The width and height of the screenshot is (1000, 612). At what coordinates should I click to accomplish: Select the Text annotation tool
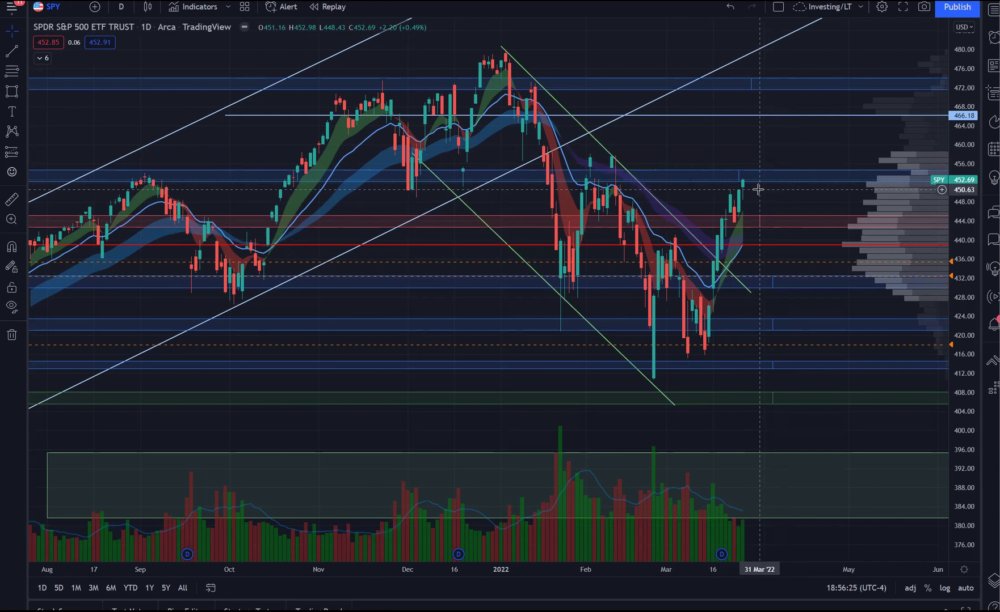(x=12, y=112)
